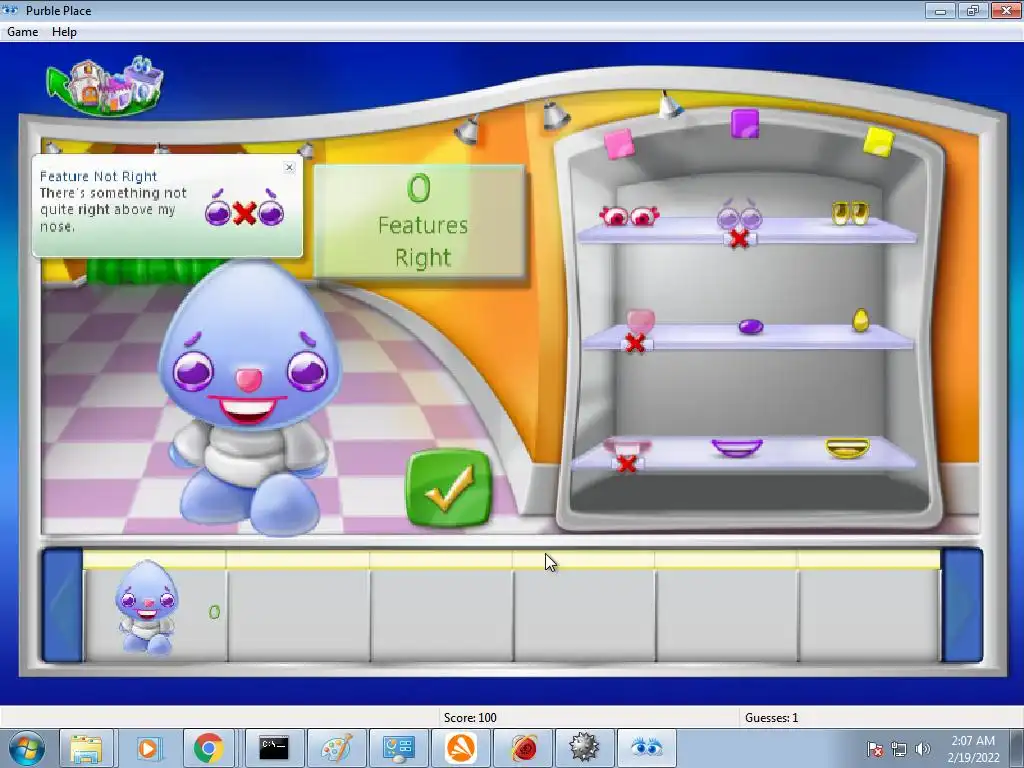The width and height of the screenshot is (1024, 768).
Task: Open File Explorer from the taskbar
Action: pos(86,748)
